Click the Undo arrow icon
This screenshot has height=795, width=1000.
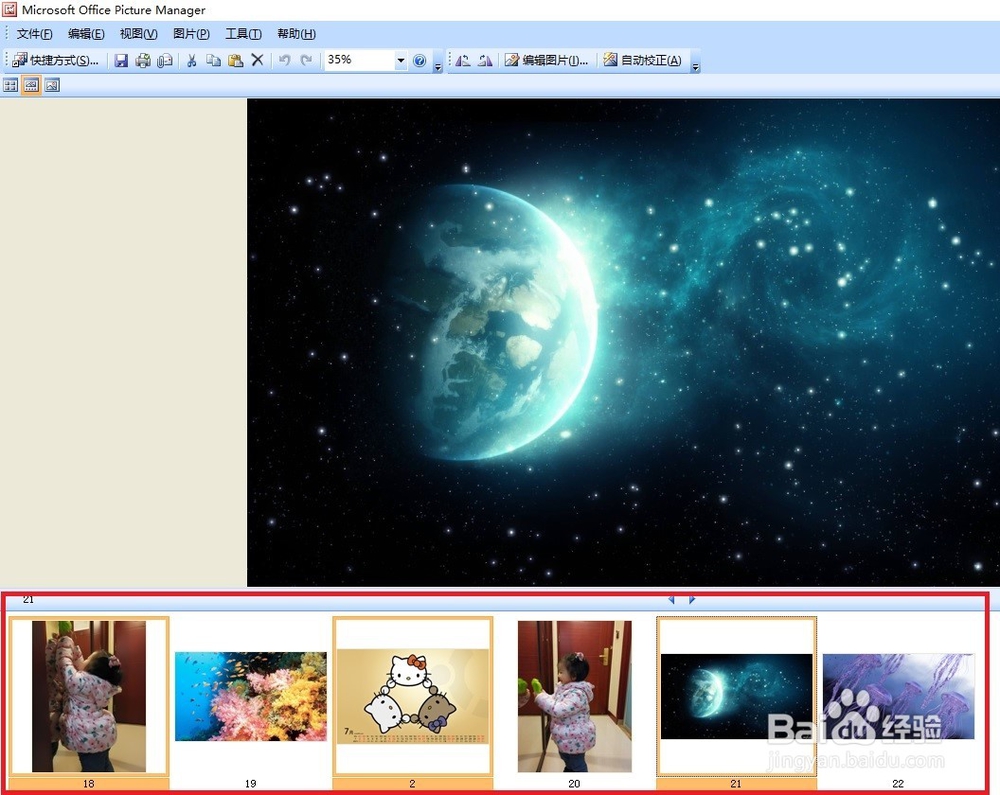coord(283,60)
